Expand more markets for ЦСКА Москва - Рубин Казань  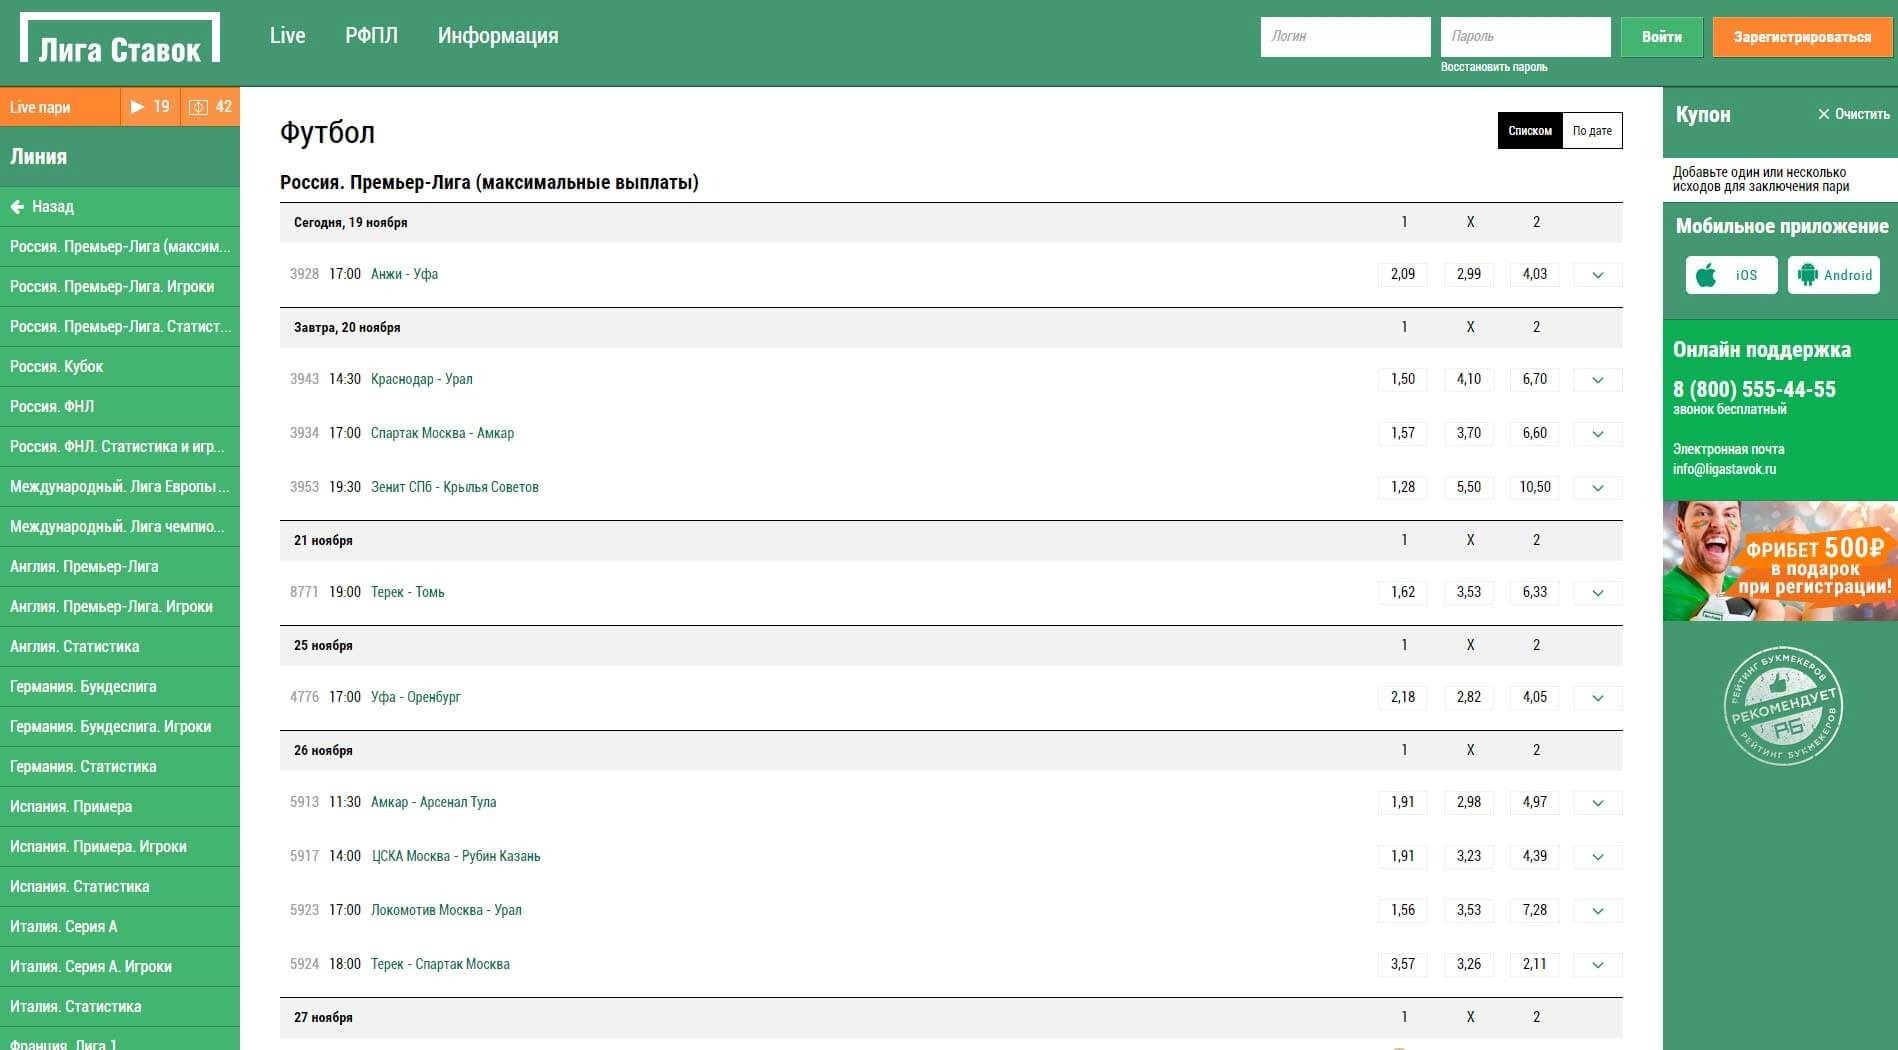tap(1597, 857)
